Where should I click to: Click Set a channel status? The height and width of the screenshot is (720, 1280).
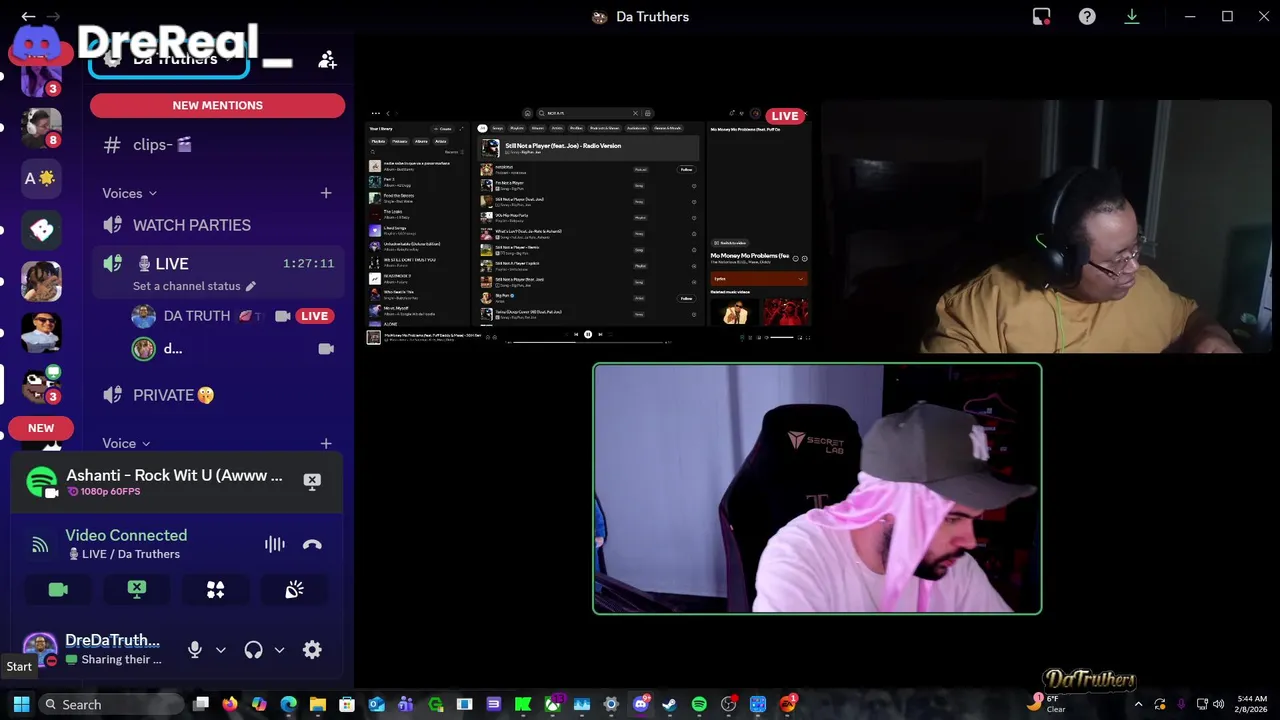[187, 286]
